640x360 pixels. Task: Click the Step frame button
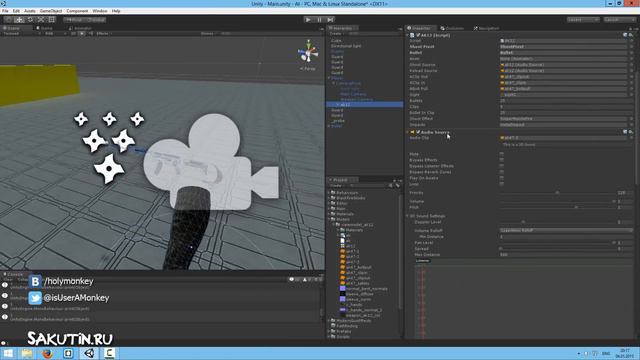pos(330,20)
